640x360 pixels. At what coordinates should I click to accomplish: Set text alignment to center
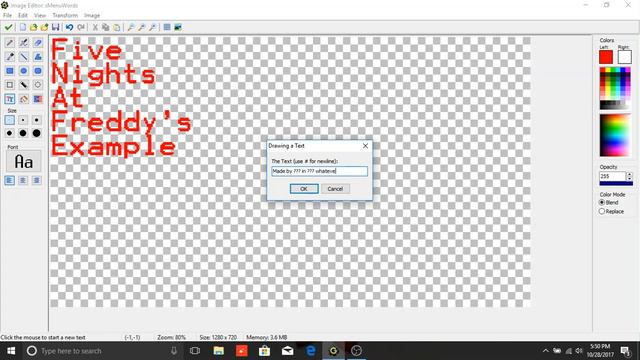pyautogui.click(x=23, y=180)
